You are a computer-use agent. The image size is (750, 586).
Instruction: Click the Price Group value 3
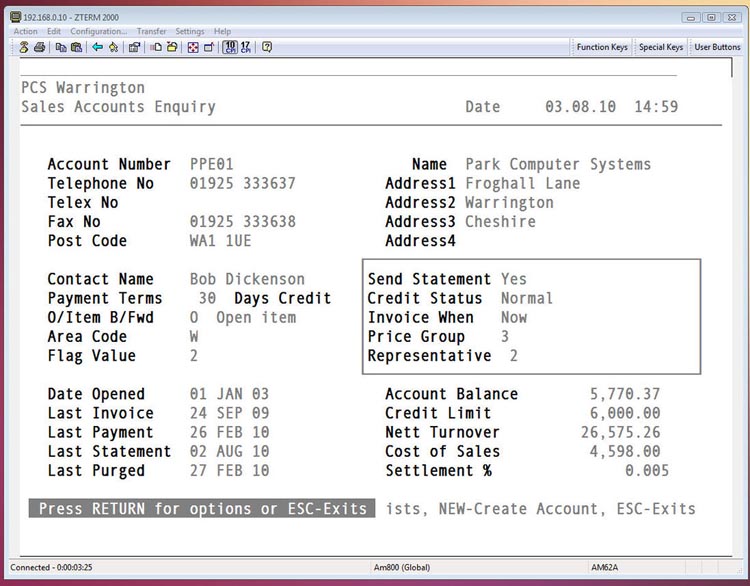coord(505,336)
